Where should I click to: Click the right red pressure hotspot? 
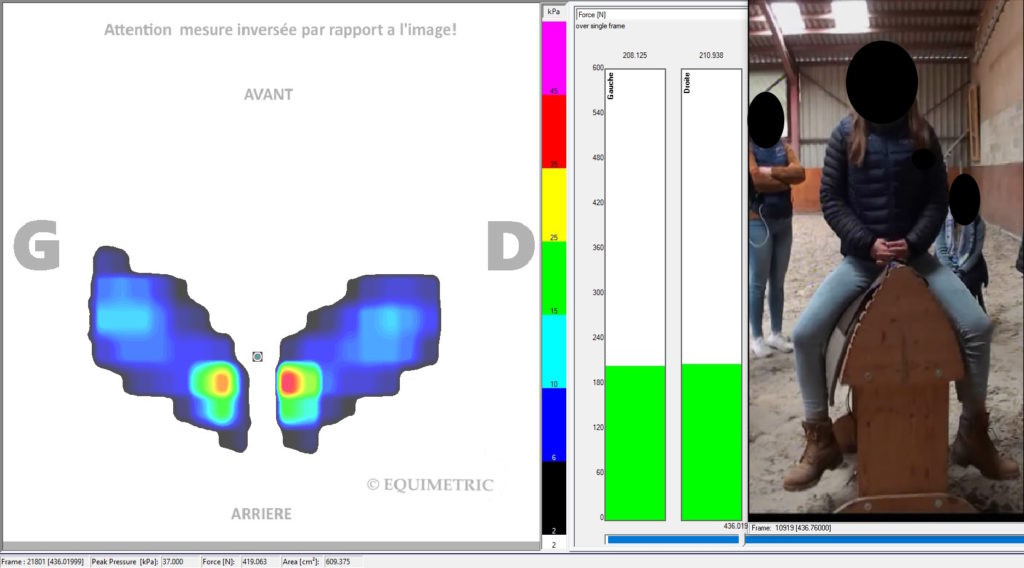coord(291,382)
